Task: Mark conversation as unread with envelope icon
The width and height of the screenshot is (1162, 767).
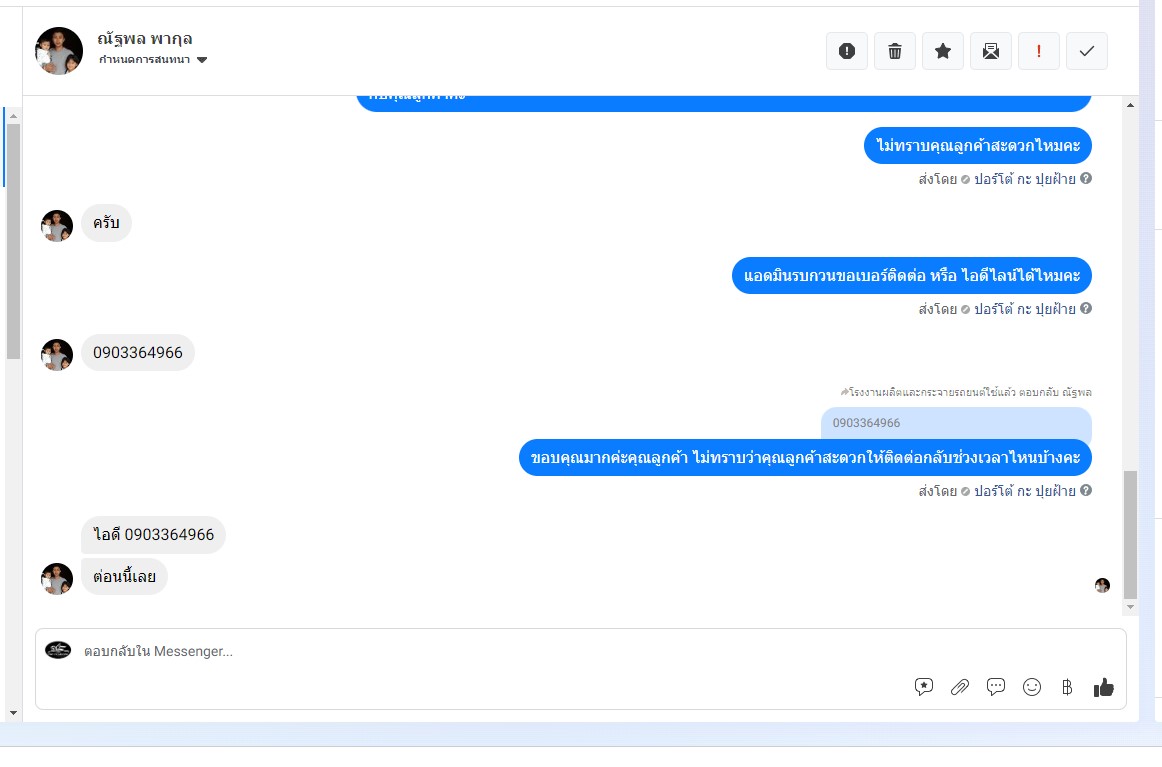Action: click(991, 51)
